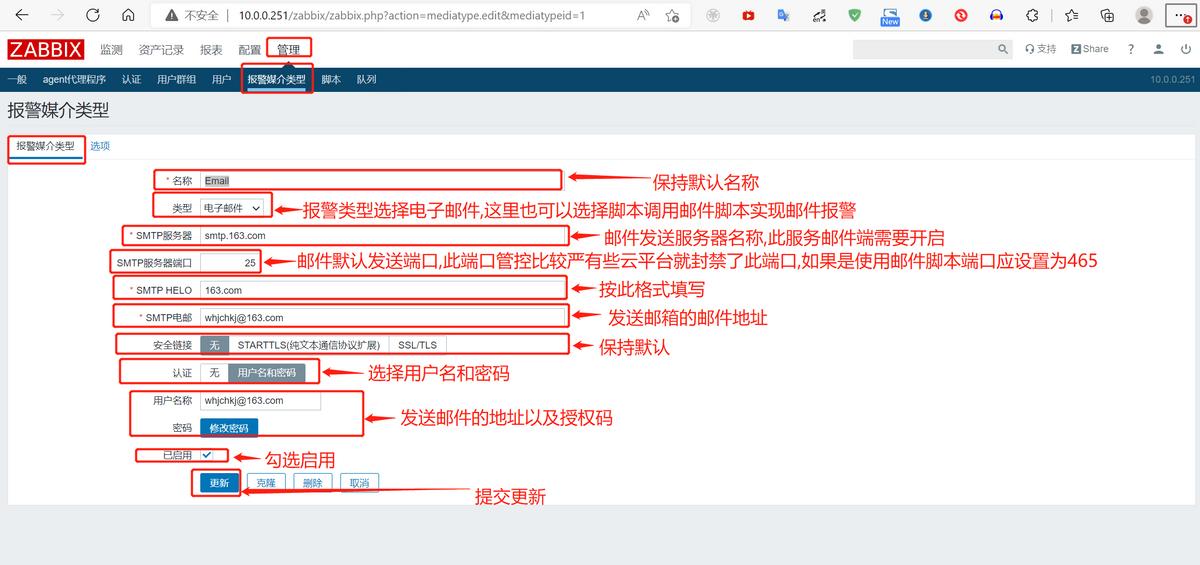1200x565 pixels.
Task: Open the agent代理程序 submenu item
Action: 74,80
